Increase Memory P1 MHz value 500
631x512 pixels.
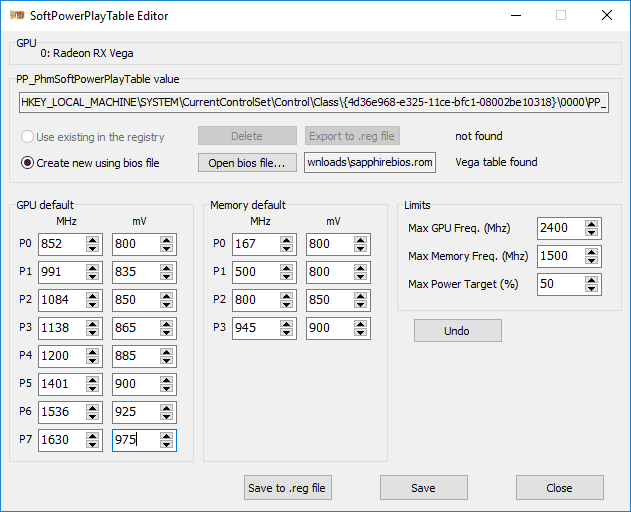coord(287,268)
